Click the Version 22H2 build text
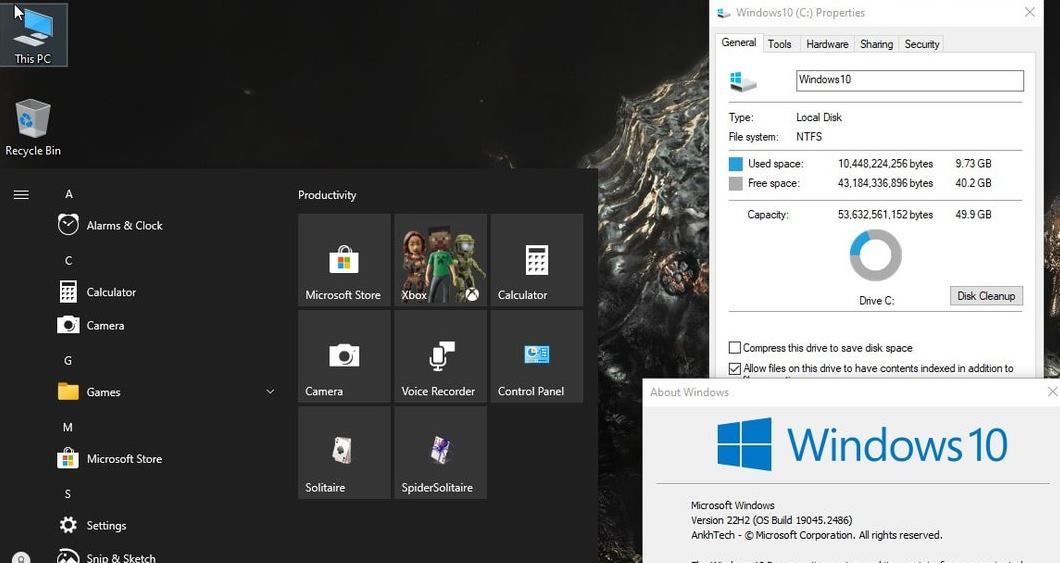The height and width of the screenshot is (563, 1060). pos(771,520)
